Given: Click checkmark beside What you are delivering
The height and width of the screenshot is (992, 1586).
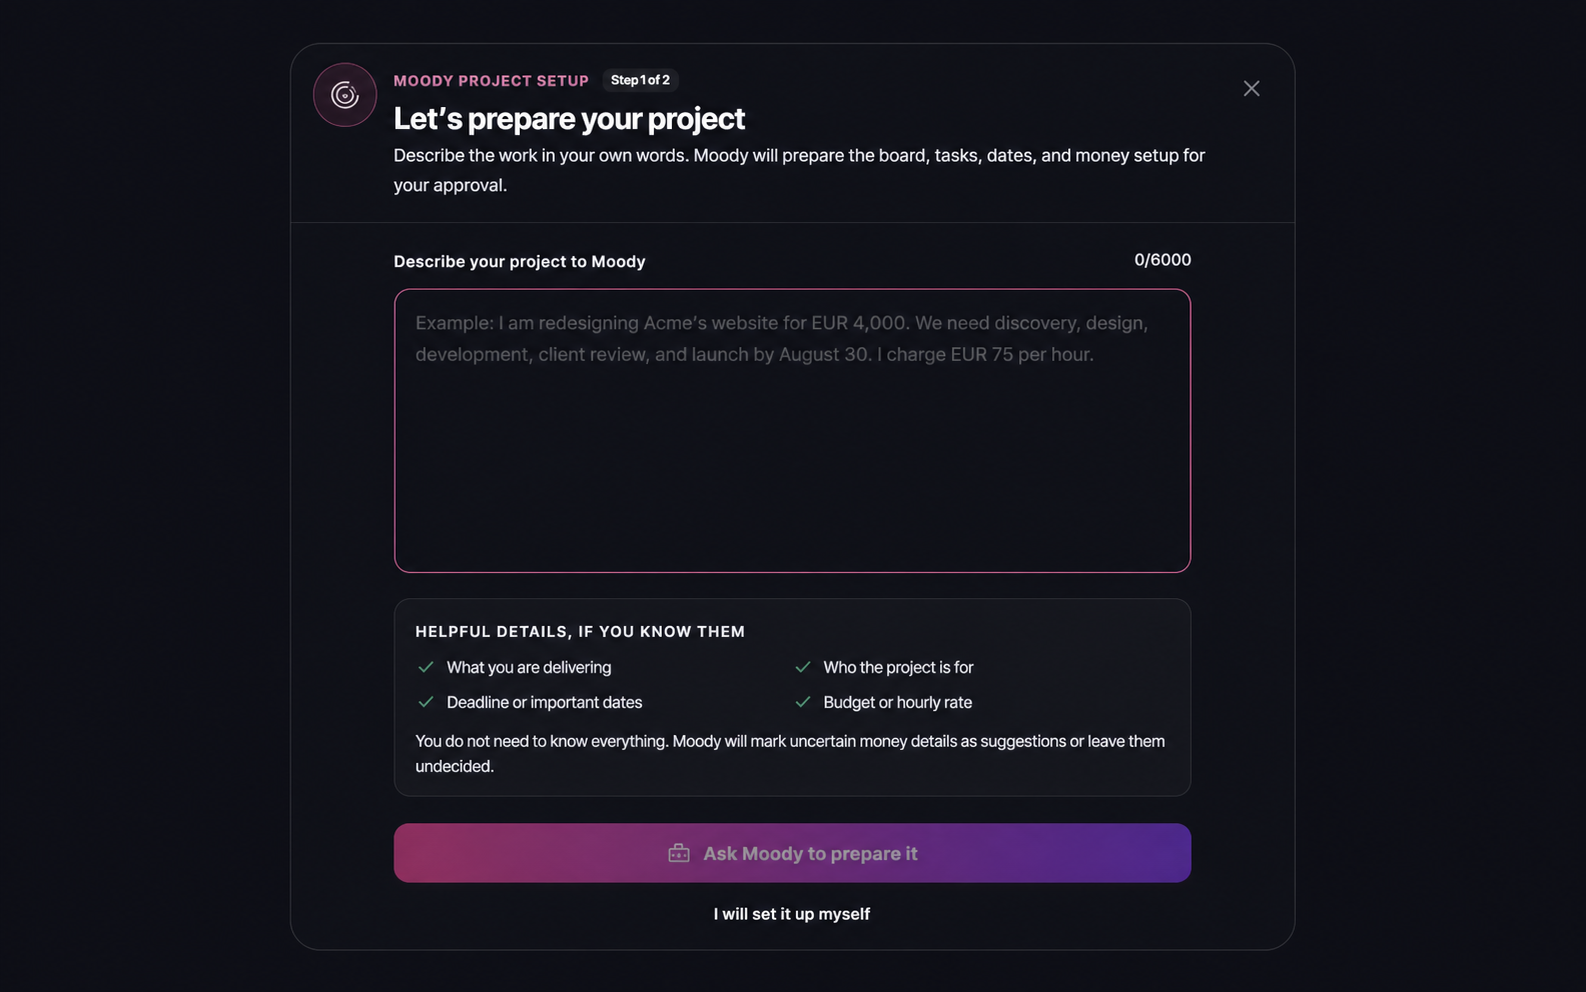Looking at the screenshot, I should 426,667.
